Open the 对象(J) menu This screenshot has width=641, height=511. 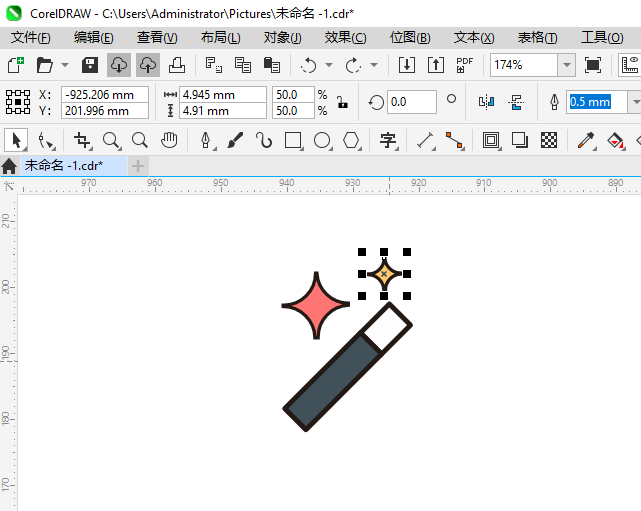[283, 38]
